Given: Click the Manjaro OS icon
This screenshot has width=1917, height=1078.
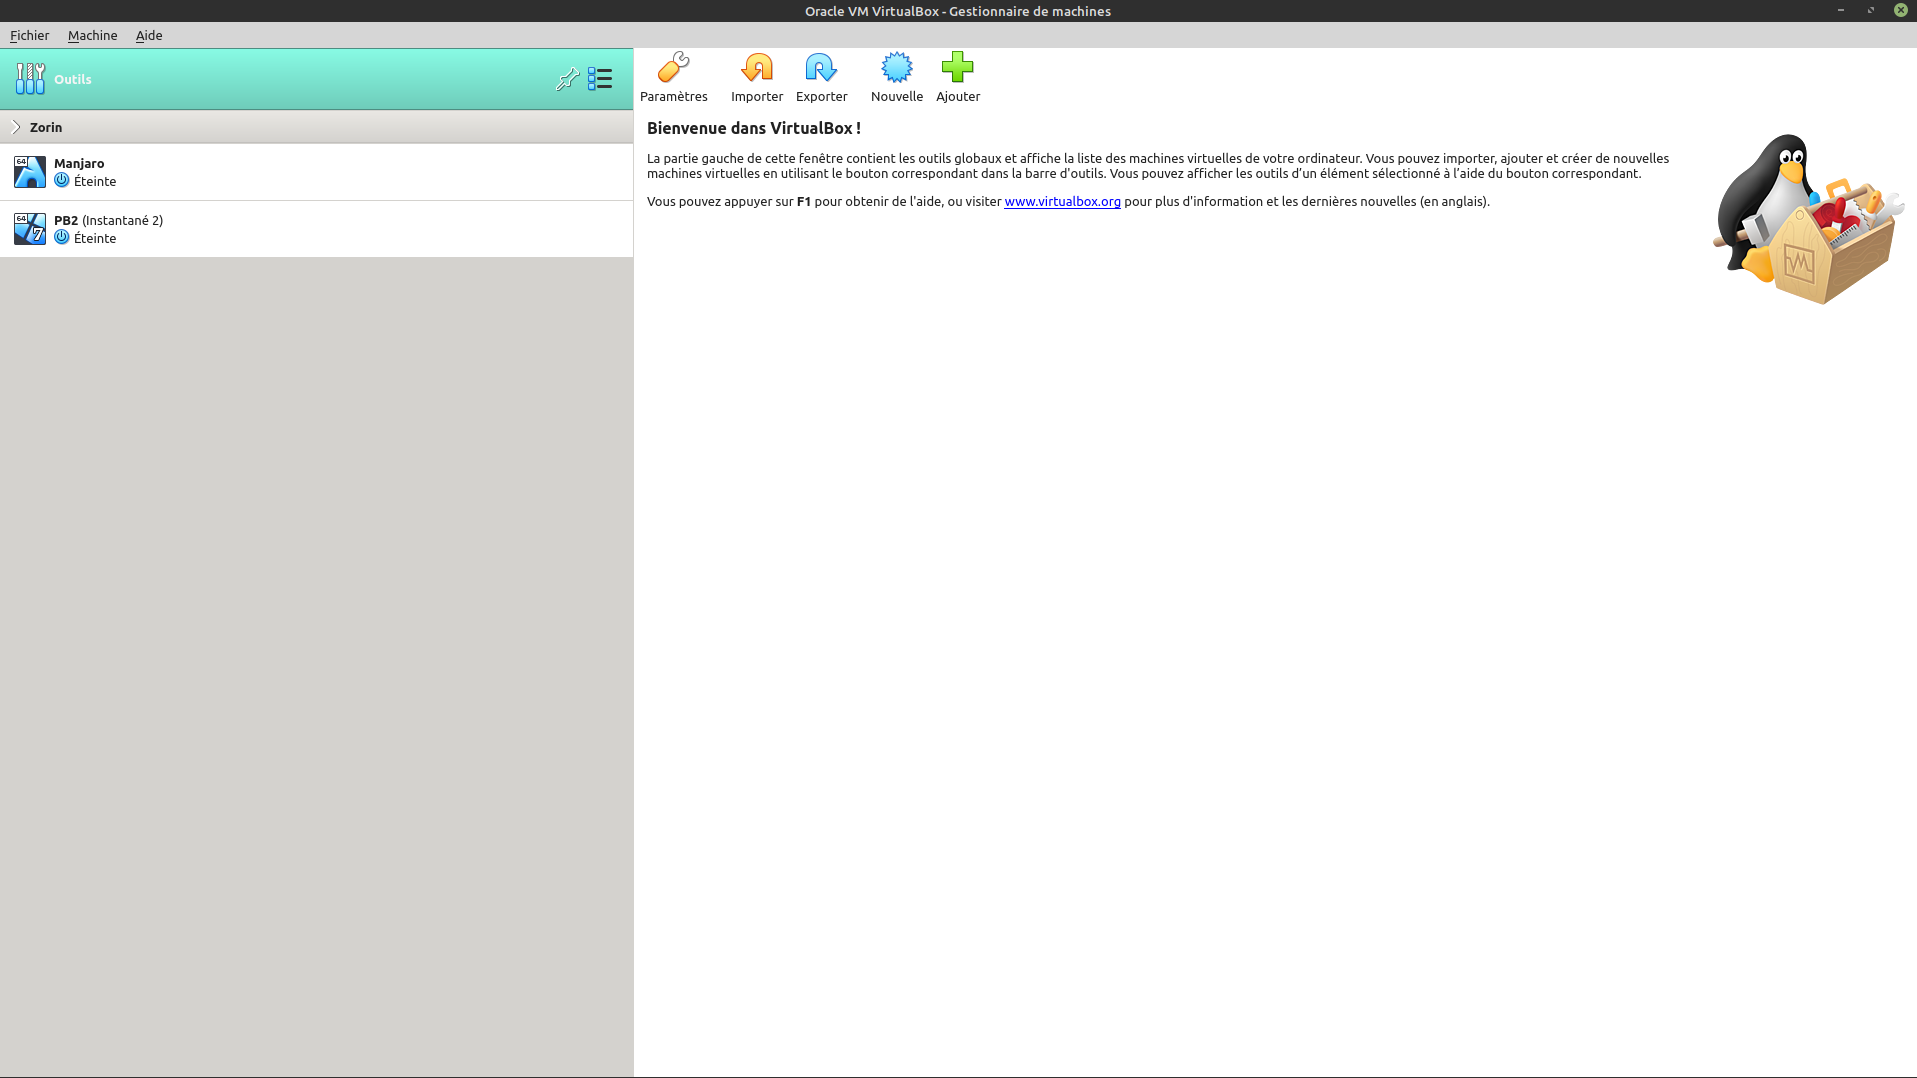Looking at the screenshot, I should pyautogui.click(x=30, y=172).
